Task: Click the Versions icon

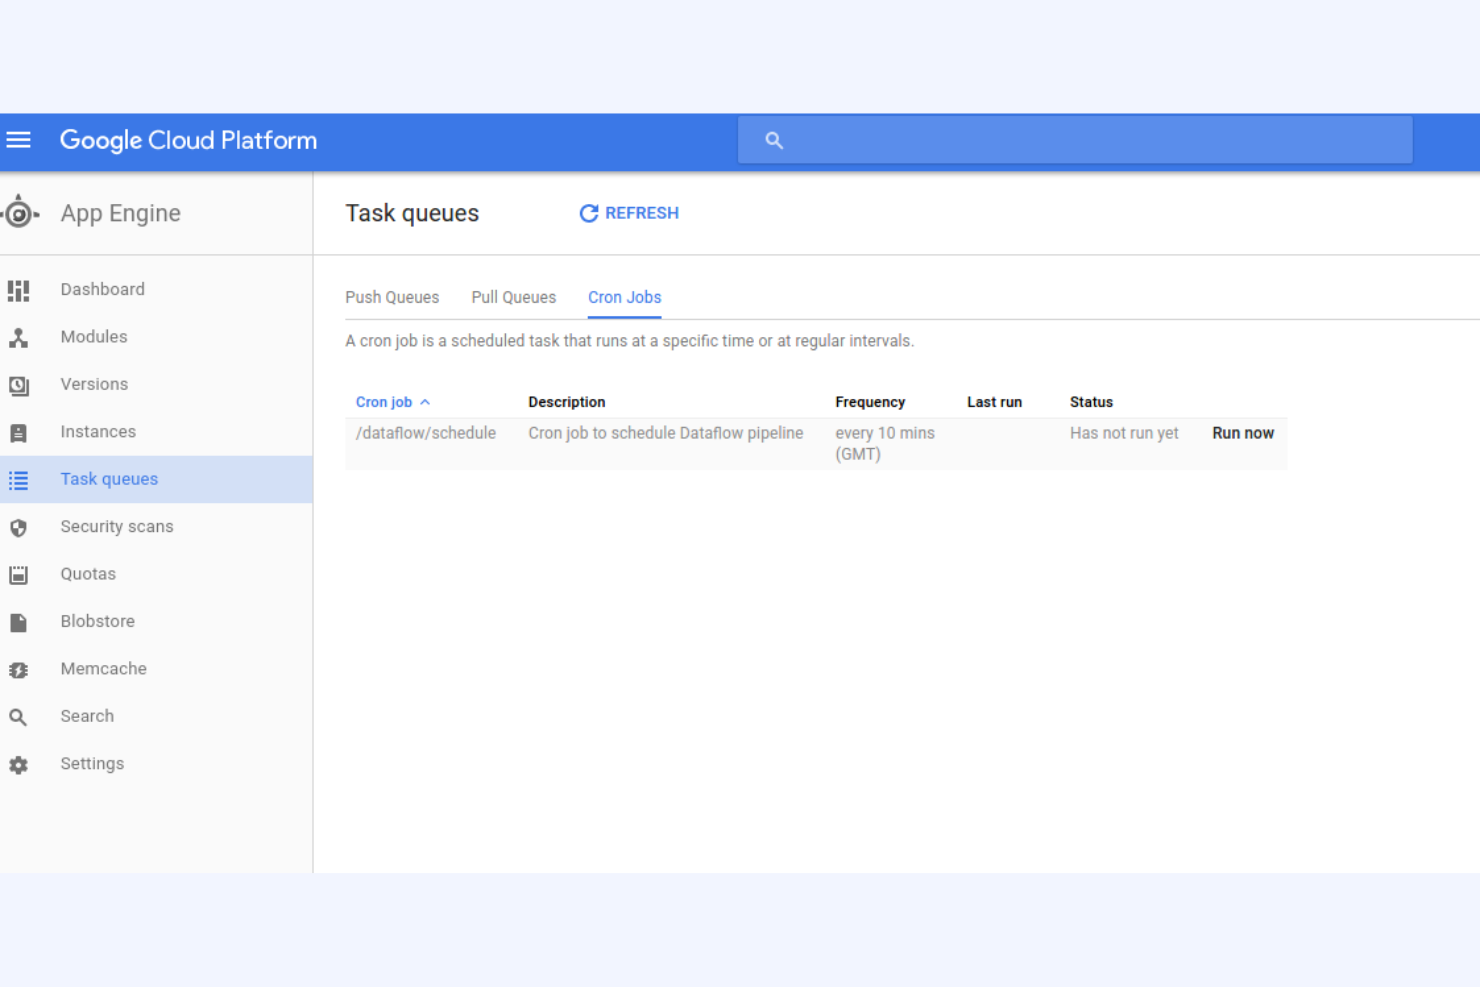Action: tap(19, 384)
